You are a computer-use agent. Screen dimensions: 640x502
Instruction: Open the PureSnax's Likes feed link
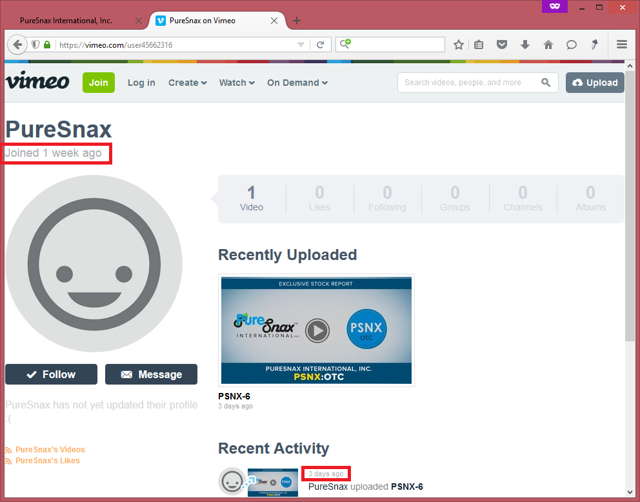pyautogui.click(x=47, y=460)
